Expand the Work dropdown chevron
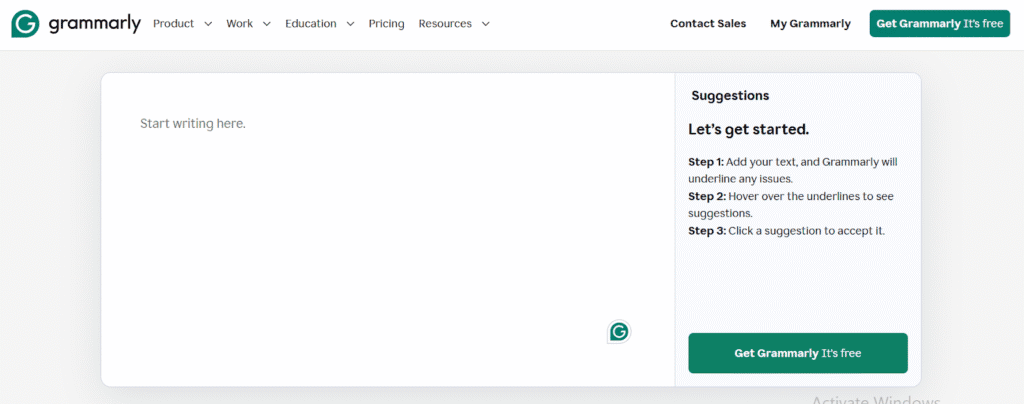The image size is (1024, 404). 267,24
